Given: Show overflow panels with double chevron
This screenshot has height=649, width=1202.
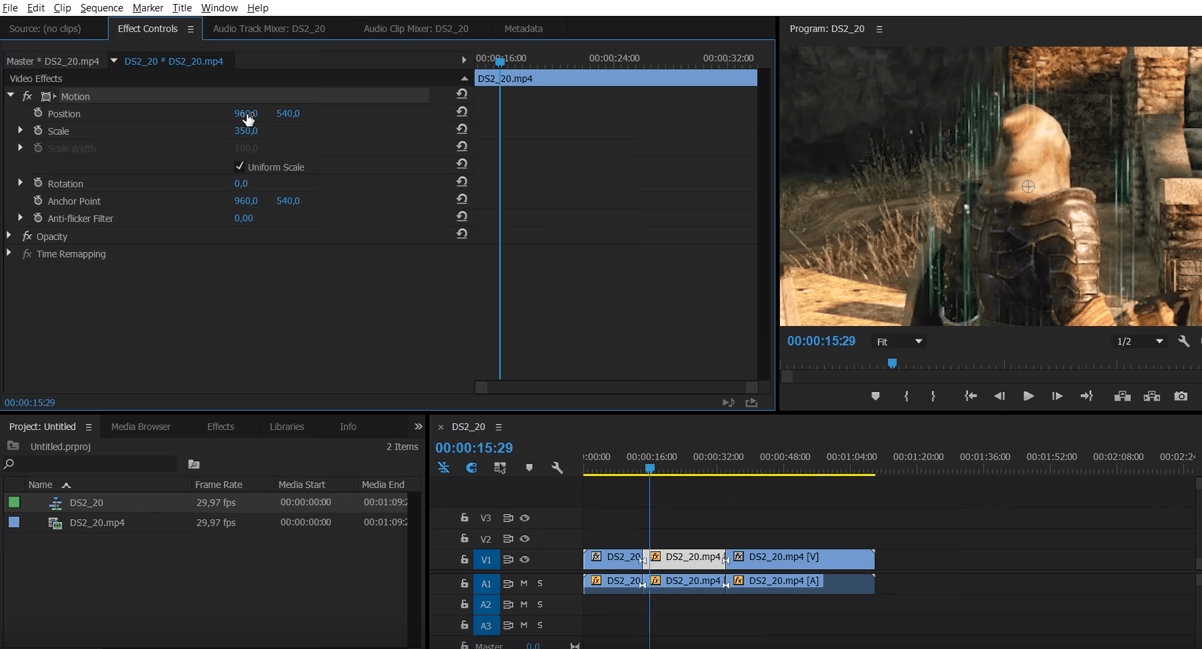Looking at the screenshot, I should click(x=418, y=426).
